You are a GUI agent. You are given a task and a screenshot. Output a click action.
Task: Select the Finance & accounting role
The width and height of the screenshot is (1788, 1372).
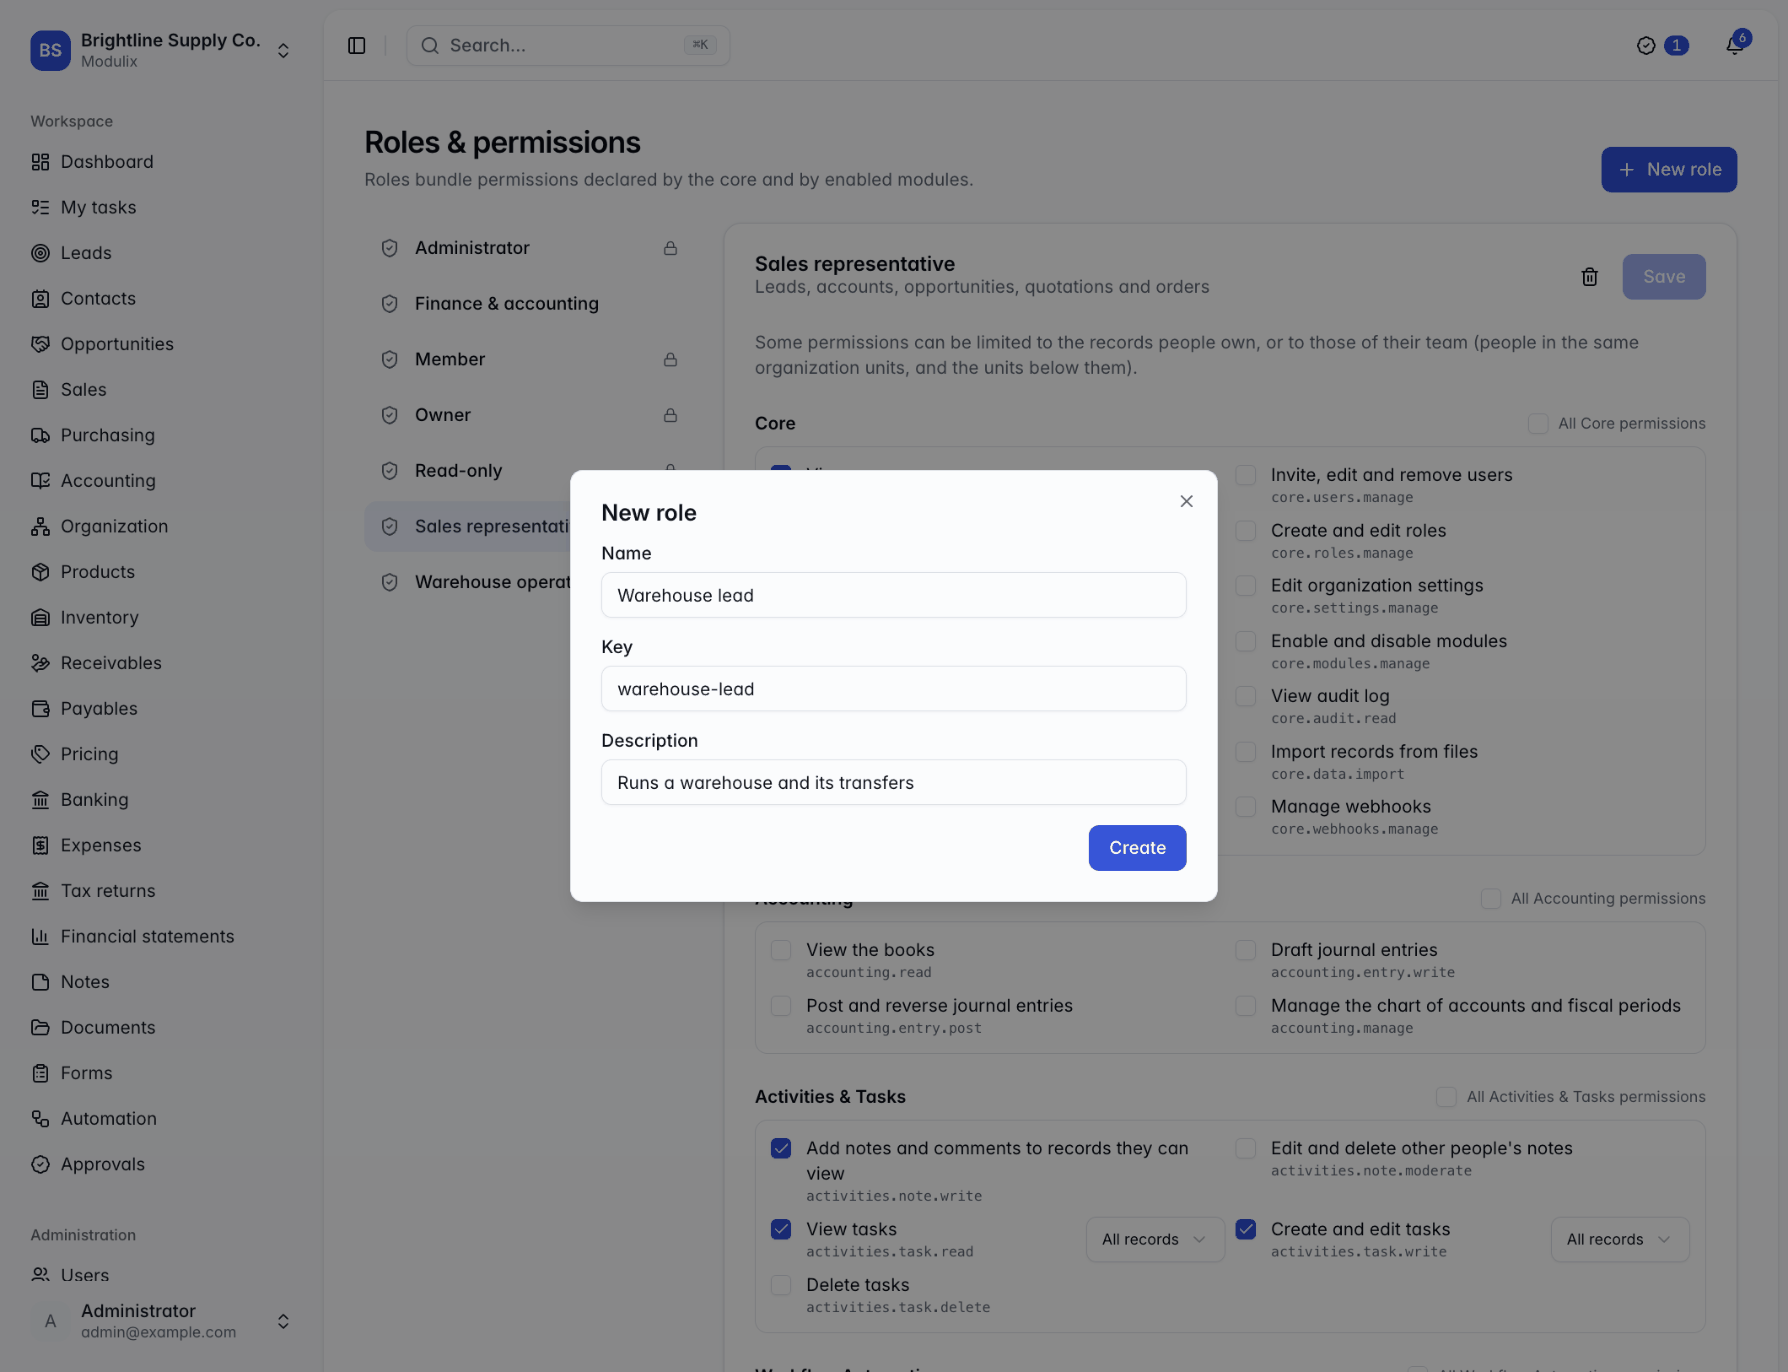pyautogui.click(x=530, y=303)
